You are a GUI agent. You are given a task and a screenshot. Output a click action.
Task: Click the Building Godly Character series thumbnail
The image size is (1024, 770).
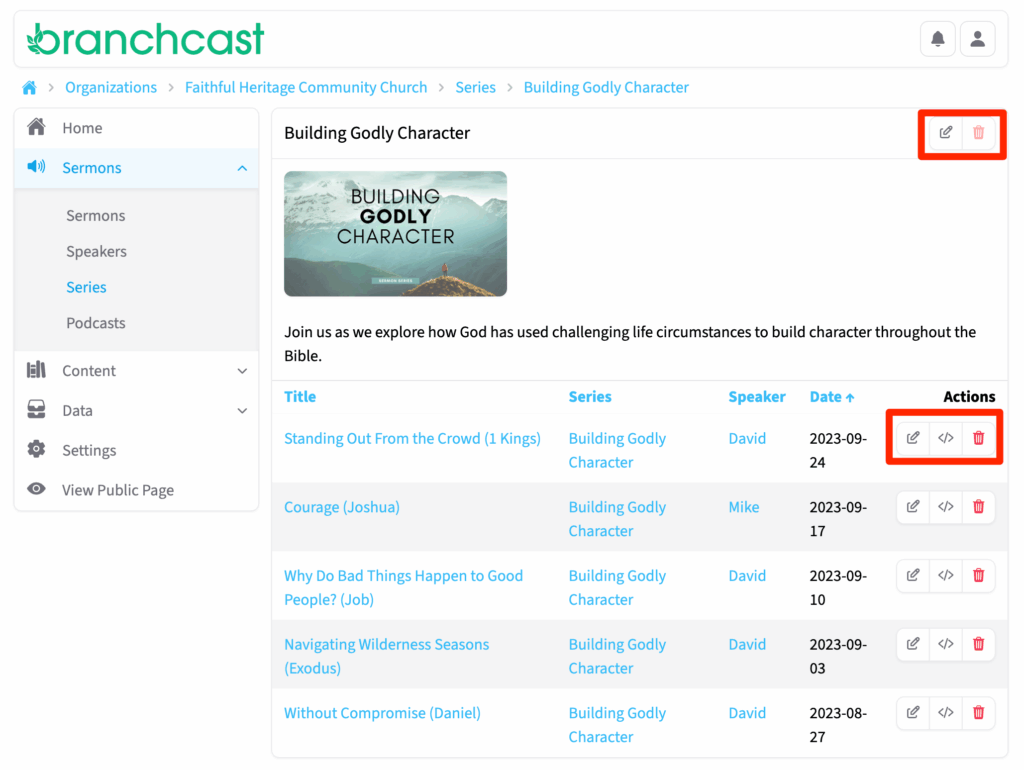coord(395,234)
